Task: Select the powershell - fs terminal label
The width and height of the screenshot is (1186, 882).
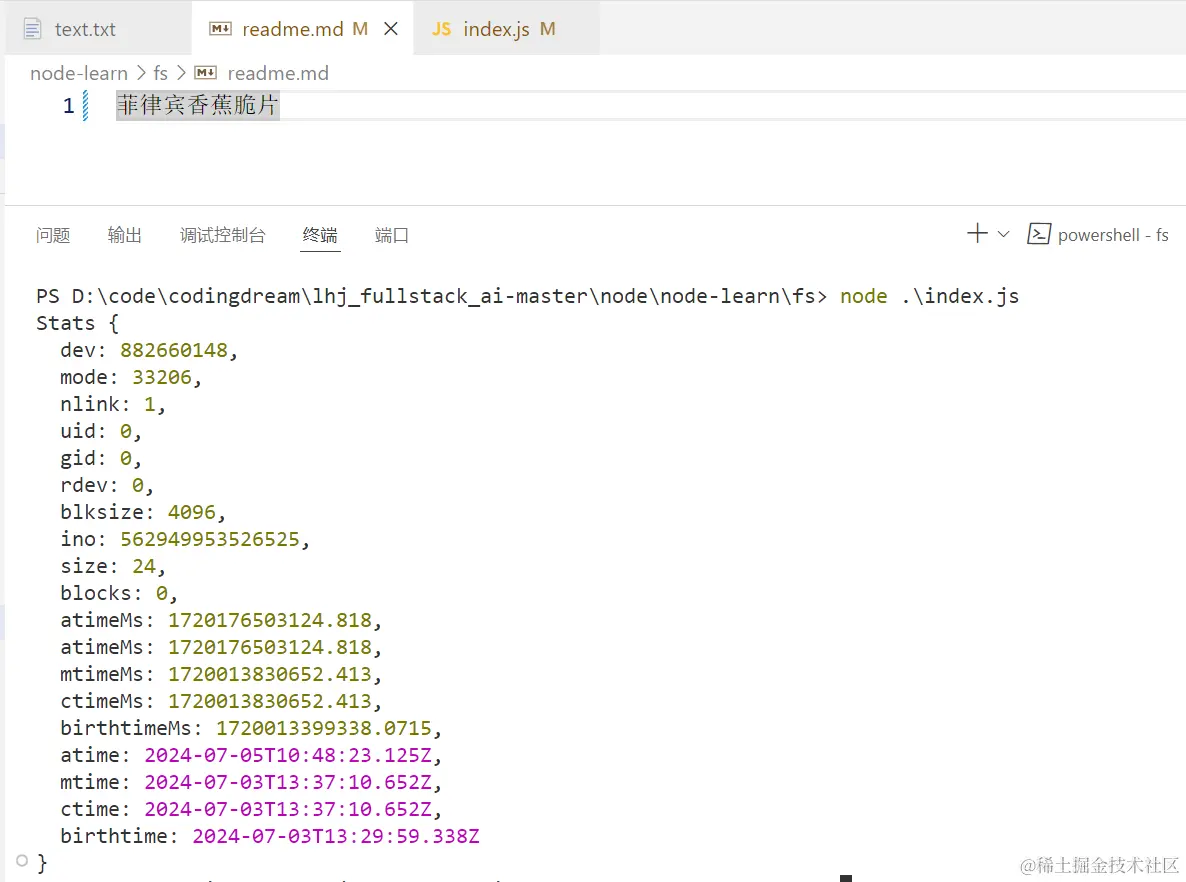Action: click(x=1113, y=235)
